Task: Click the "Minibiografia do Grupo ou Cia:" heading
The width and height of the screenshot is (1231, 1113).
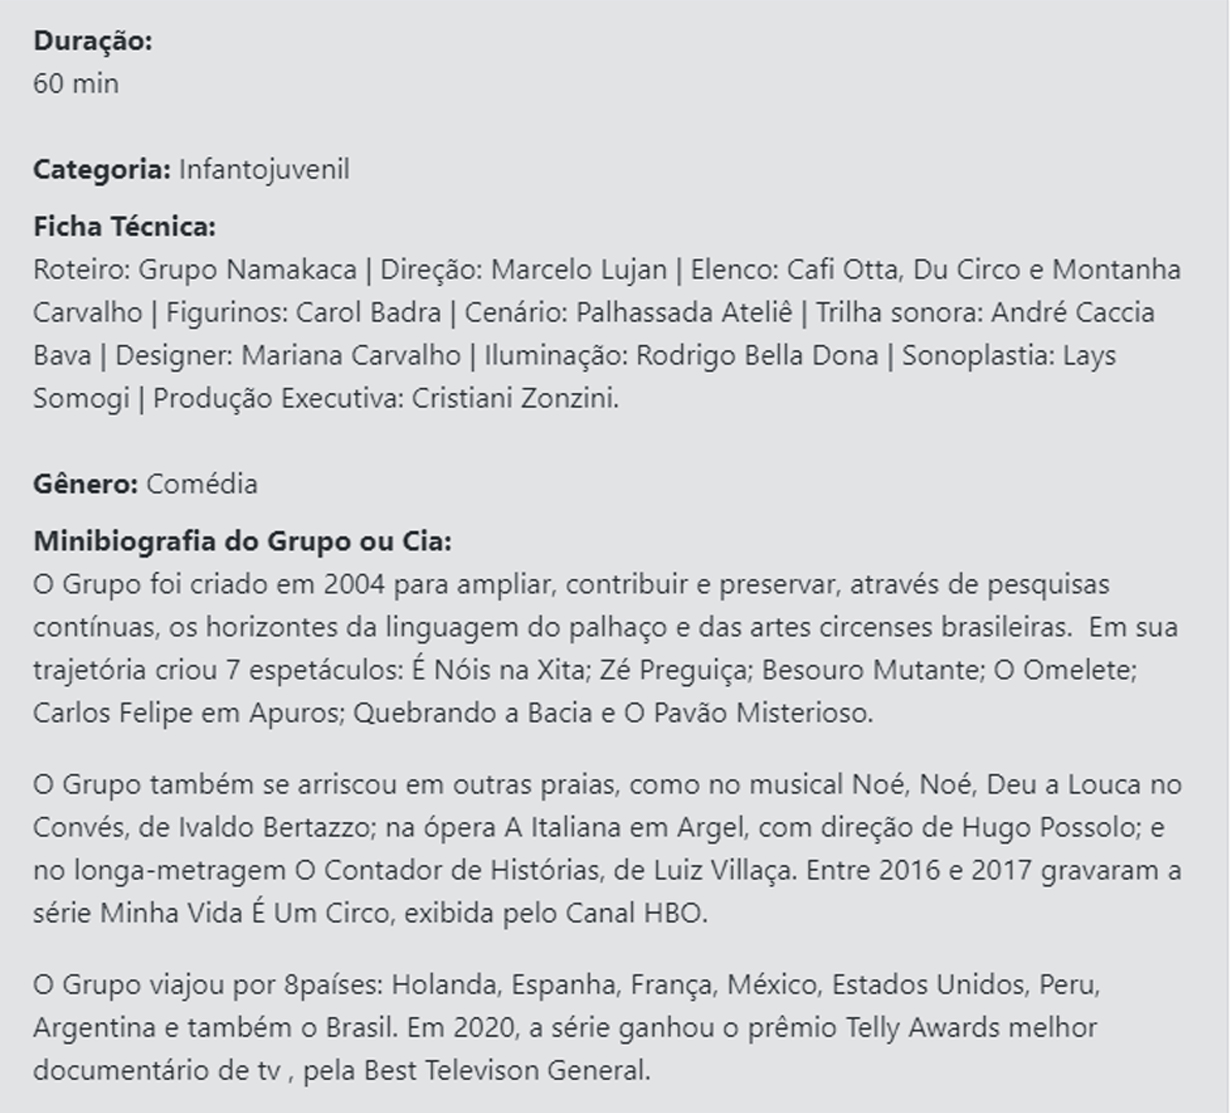Action: [242, 542]
